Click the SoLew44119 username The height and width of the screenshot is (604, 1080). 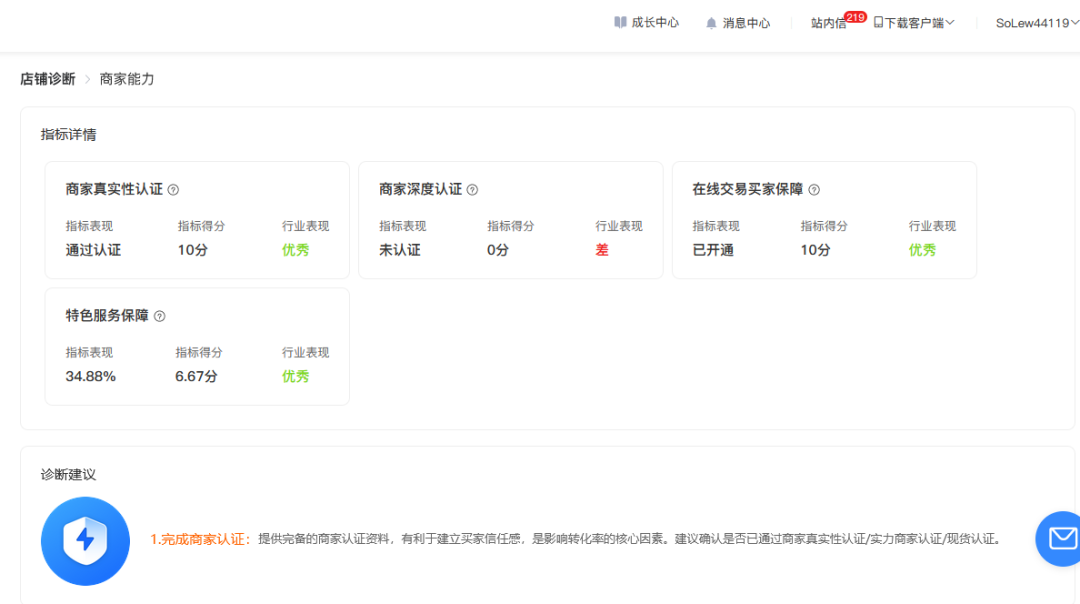pos(1030,21)
